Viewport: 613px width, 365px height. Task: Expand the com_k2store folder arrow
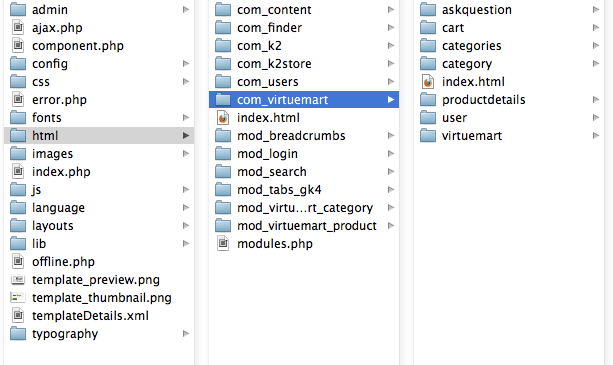pyautogui.click(x=391, y=64)
